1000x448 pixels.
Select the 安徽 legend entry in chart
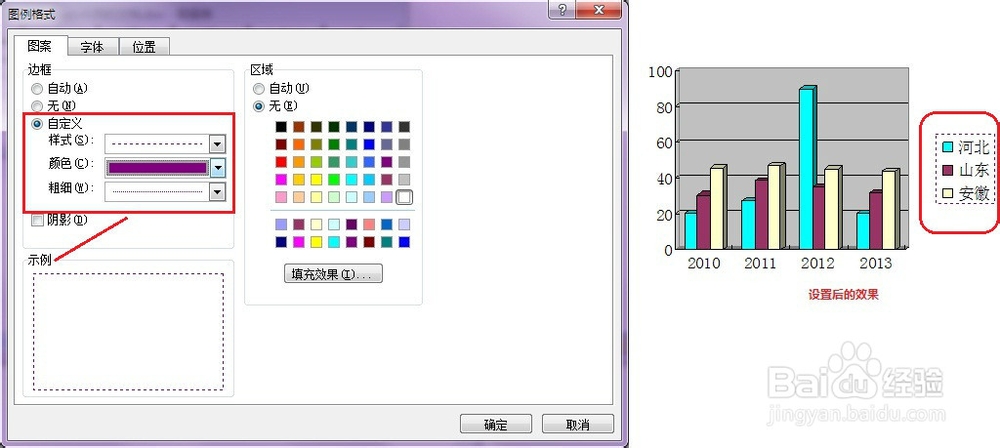[x=966, y=194]
